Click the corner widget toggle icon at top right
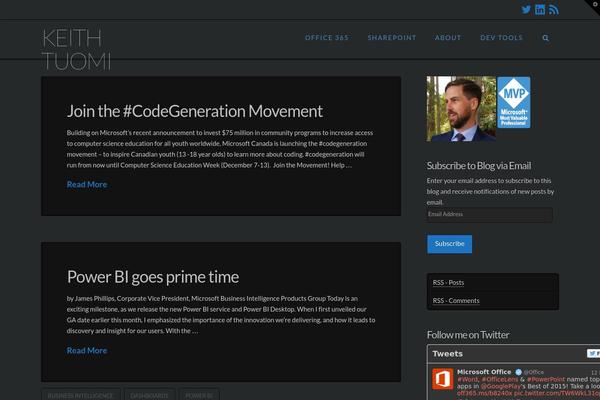Image resolution: width=600 pixels, height=400 pixels. point(594,5)
